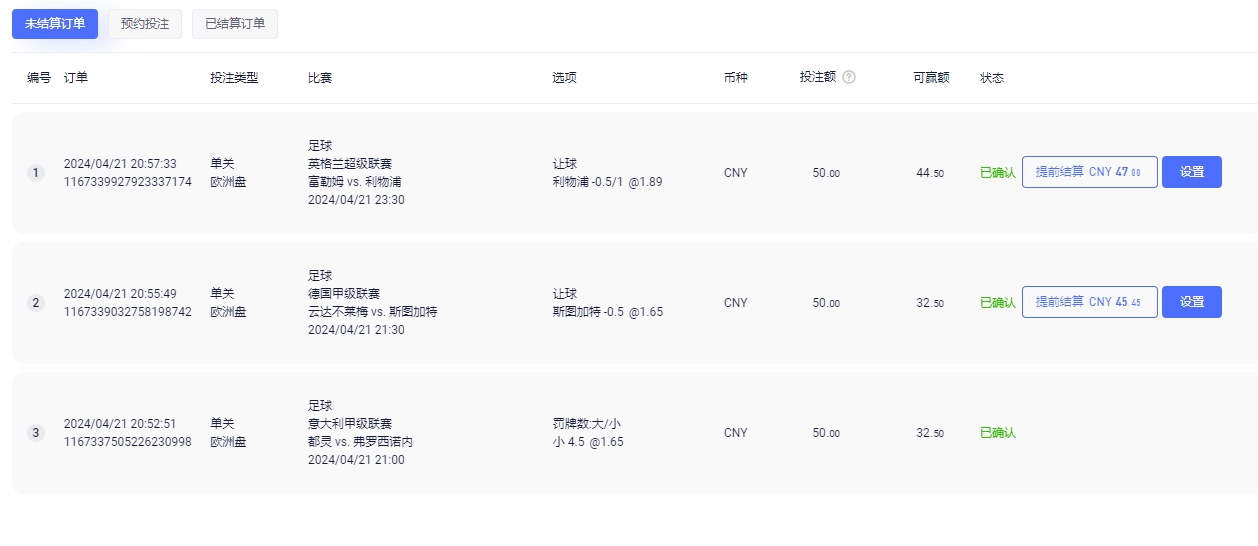Click the 已确认 status in row three

click(x=997, y=433)
